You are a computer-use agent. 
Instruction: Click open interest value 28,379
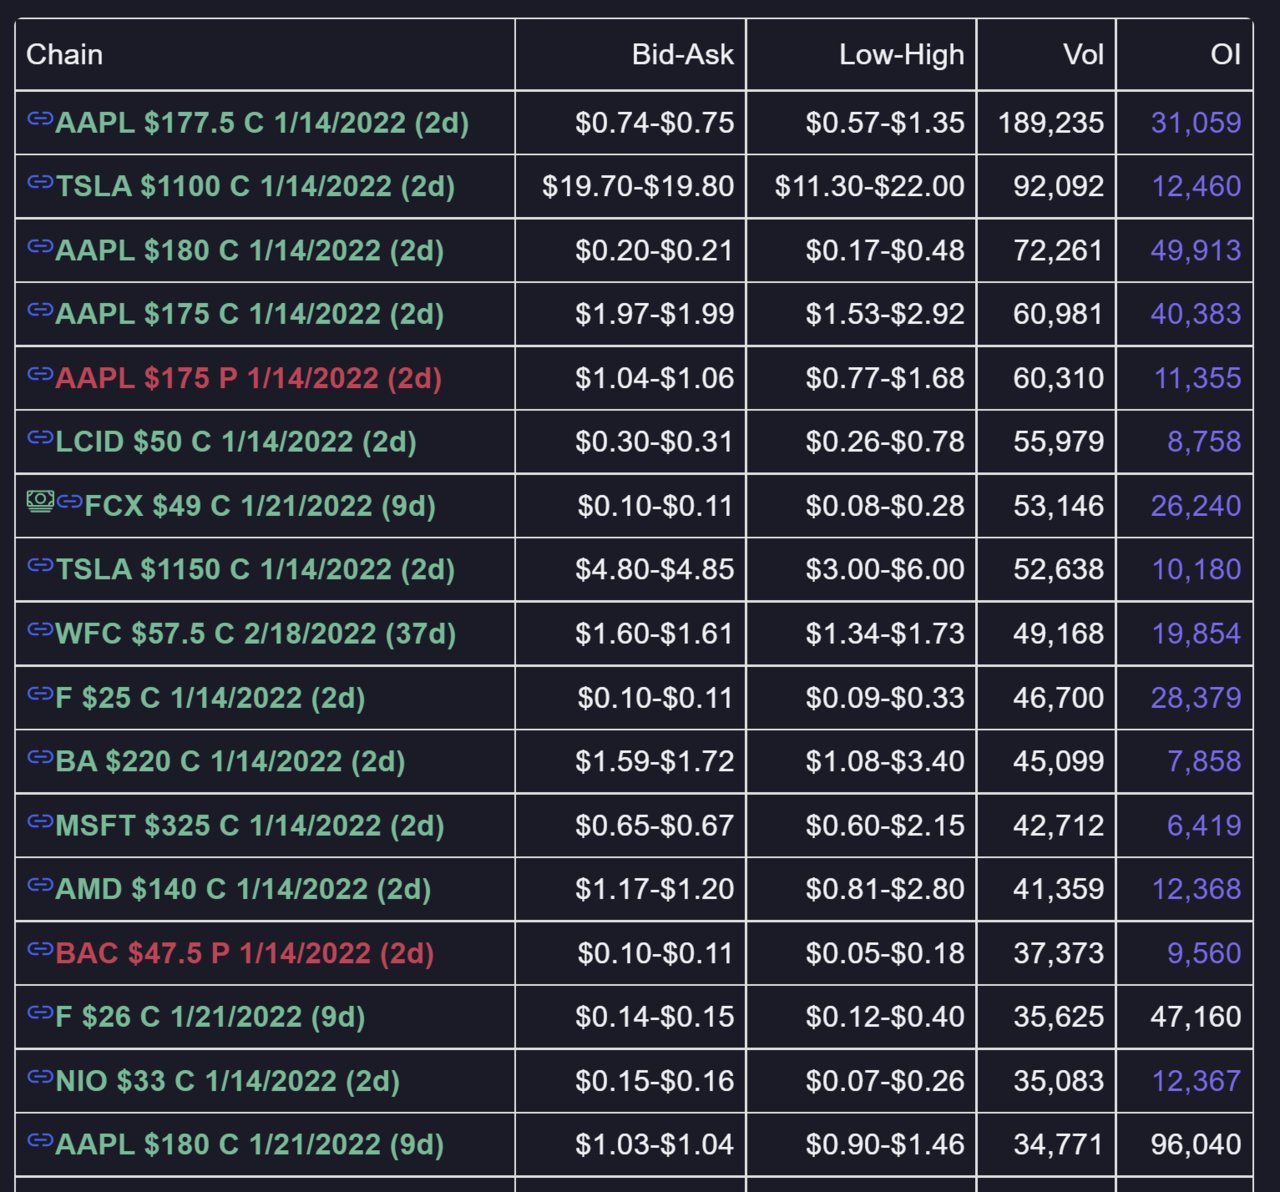(1196, 698)
